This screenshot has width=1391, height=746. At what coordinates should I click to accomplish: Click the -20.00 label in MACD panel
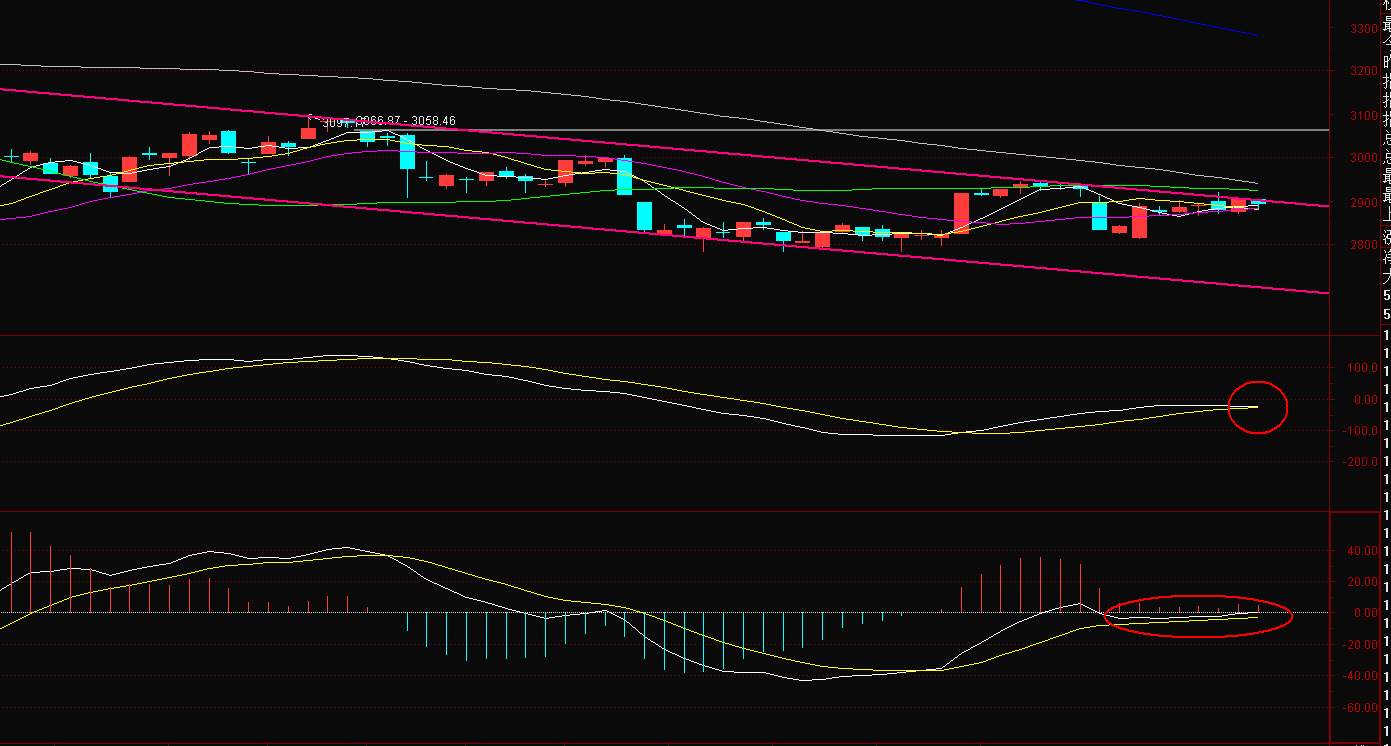[x=1359, y=645]
